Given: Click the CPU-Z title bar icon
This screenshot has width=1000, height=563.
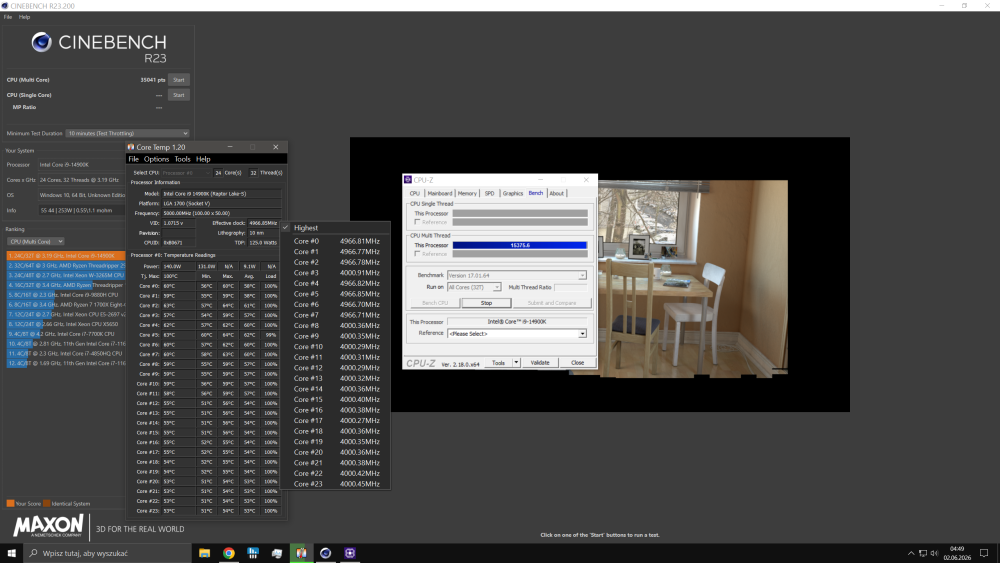Looking at the screenshot, I should (x=408, y=180).
